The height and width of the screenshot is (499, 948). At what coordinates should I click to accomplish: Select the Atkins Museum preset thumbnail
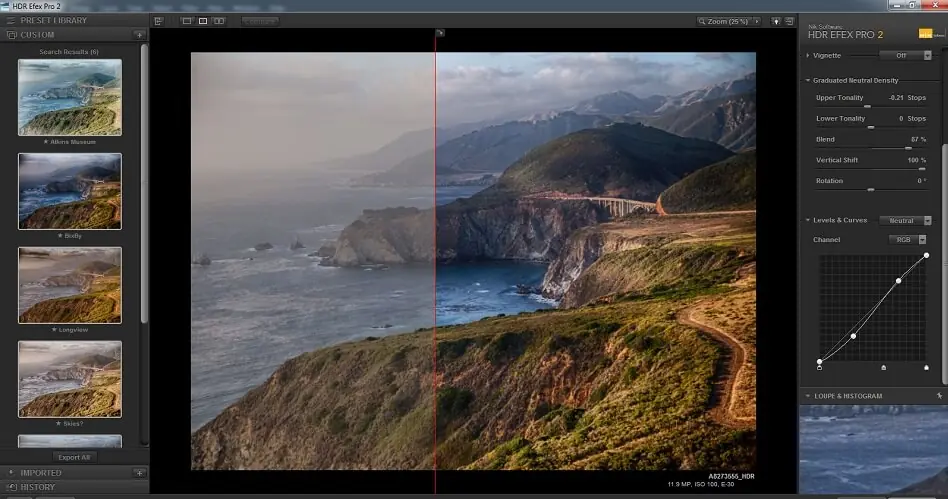[70, 97]
